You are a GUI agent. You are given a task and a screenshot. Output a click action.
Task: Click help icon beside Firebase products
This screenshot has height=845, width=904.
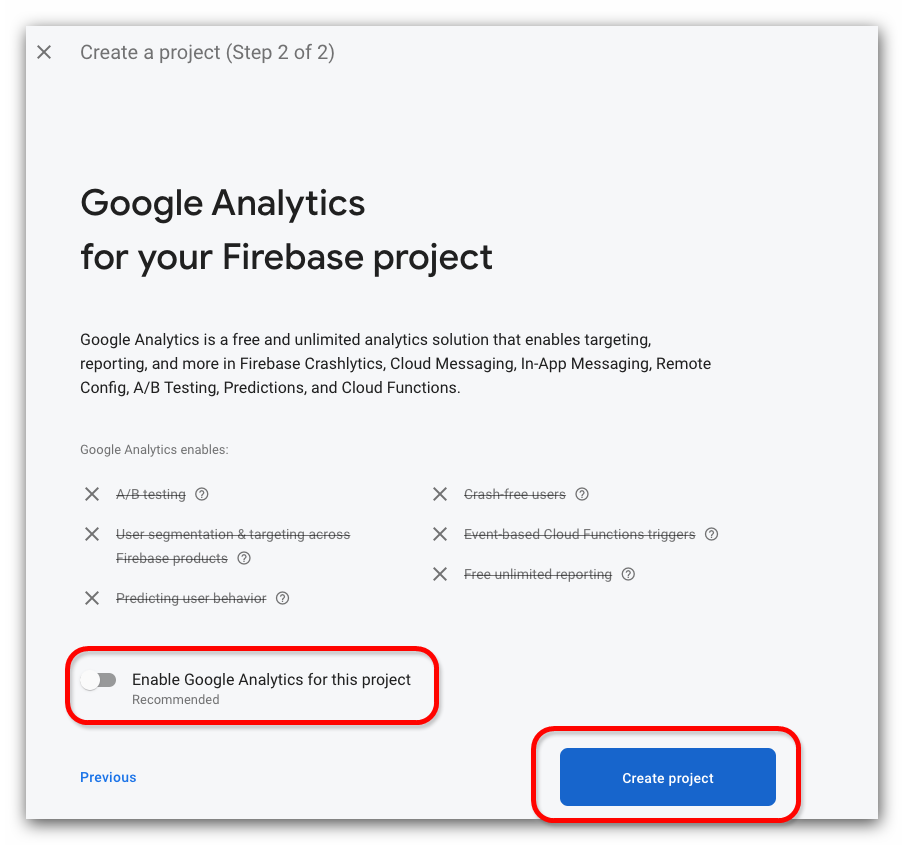(244, 558)
